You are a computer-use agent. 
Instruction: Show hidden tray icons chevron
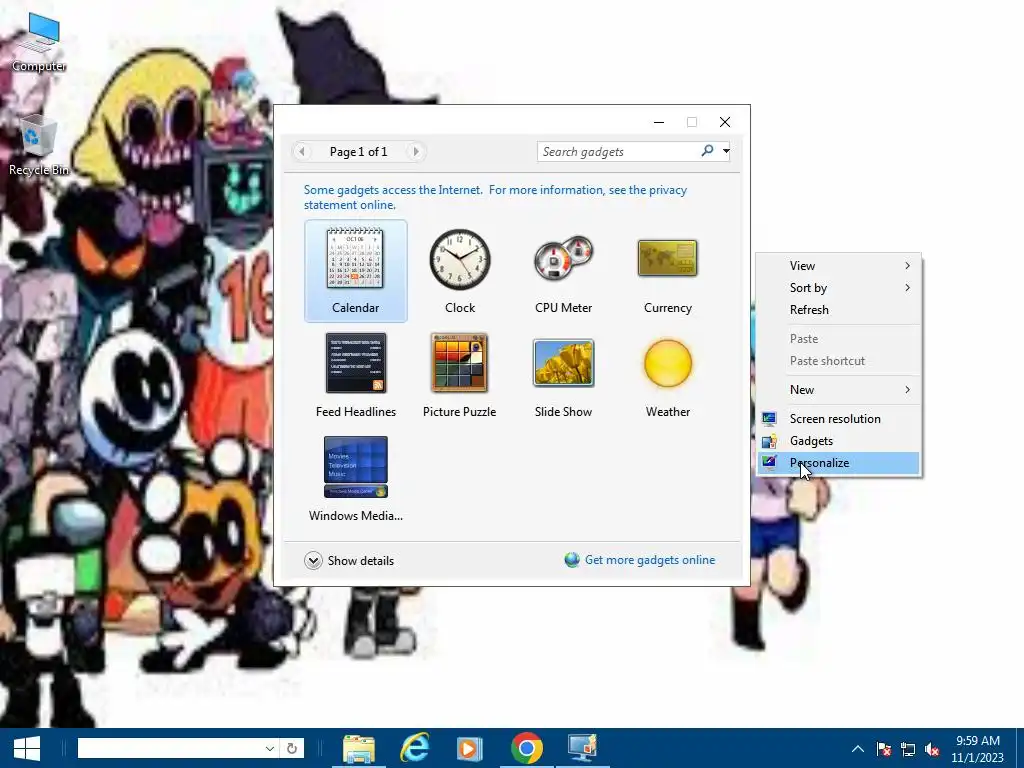coord(858,749)
